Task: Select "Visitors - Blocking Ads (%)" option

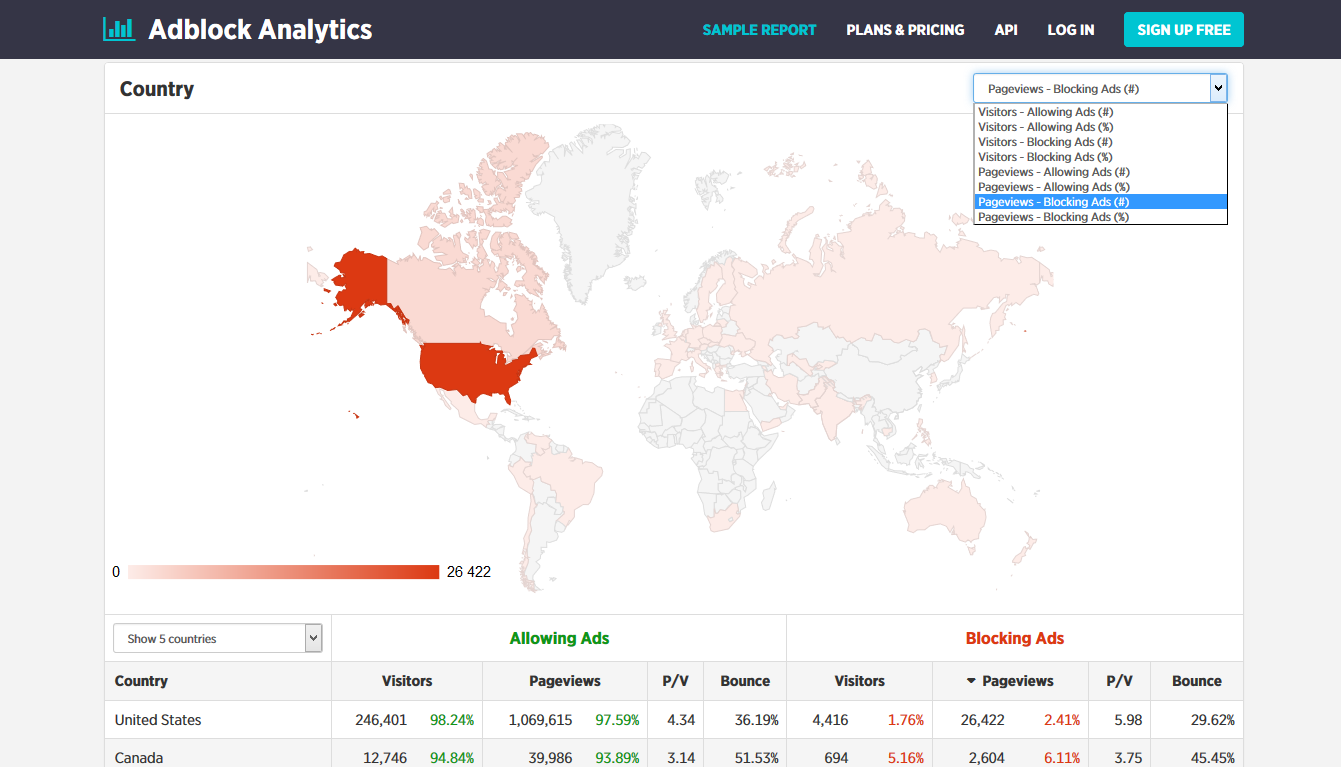Action: [x=1044, y=156]
